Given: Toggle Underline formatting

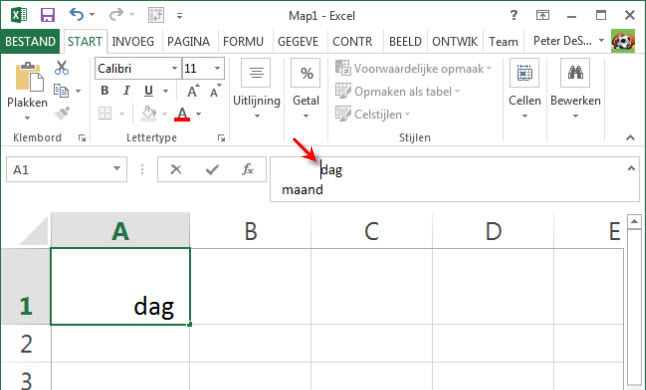Looking at the screenshot, I should pyautogui.click(x=148, y=91).
